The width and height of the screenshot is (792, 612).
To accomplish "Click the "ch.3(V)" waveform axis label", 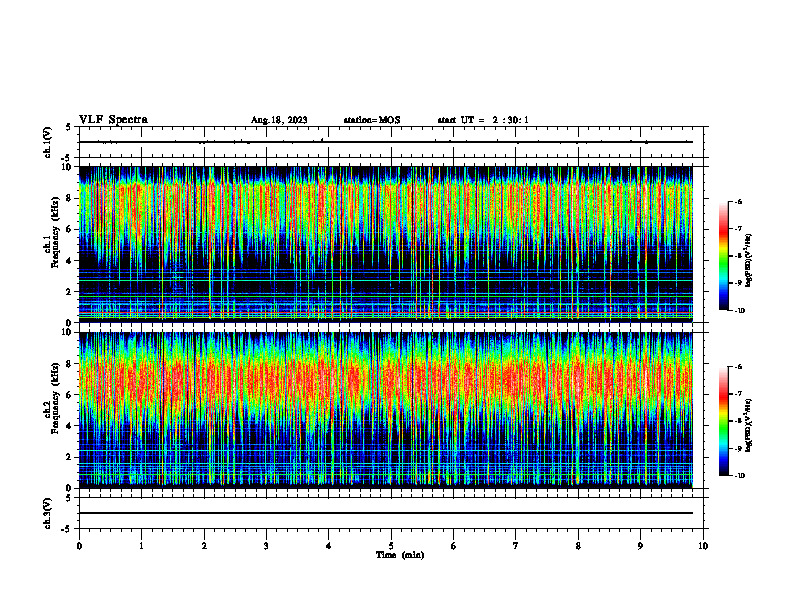I will (48, 513).
